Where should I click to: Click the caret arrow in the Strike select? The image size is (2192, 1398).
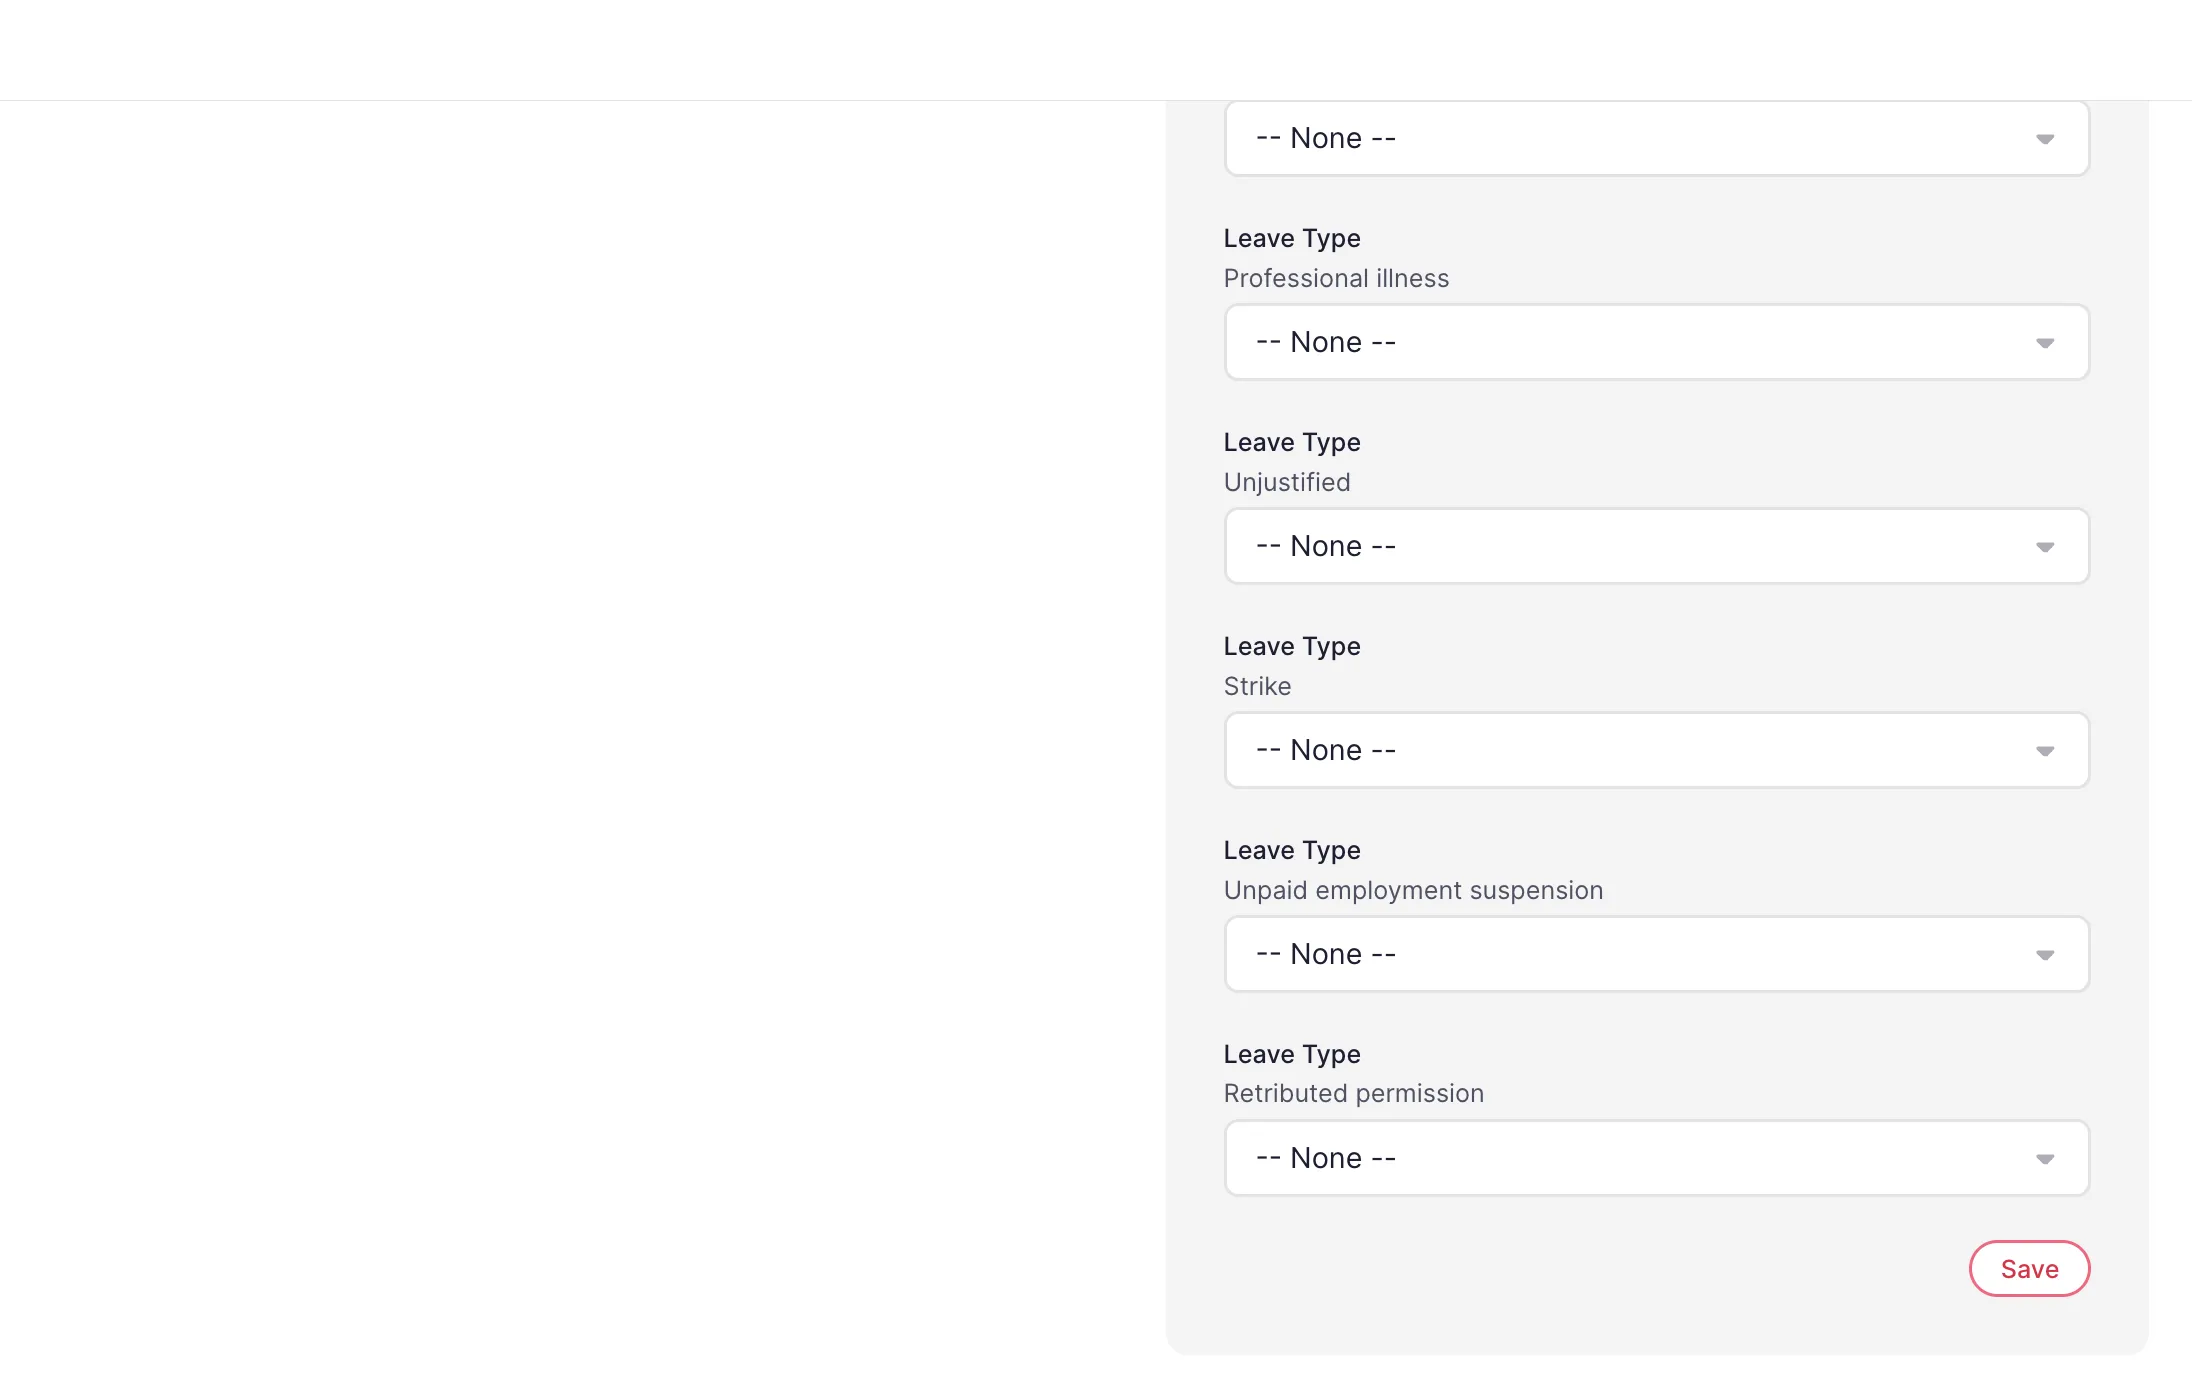[x=2045, y=751]
